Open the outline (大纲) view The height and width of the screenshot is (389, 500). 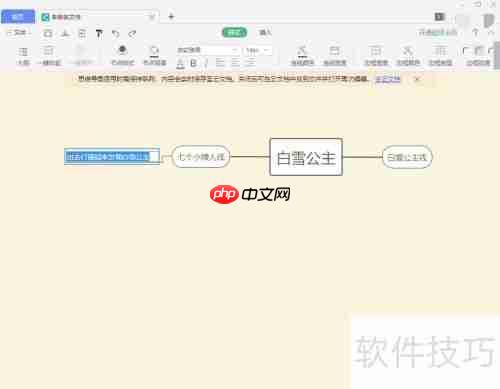pos(23,56)
